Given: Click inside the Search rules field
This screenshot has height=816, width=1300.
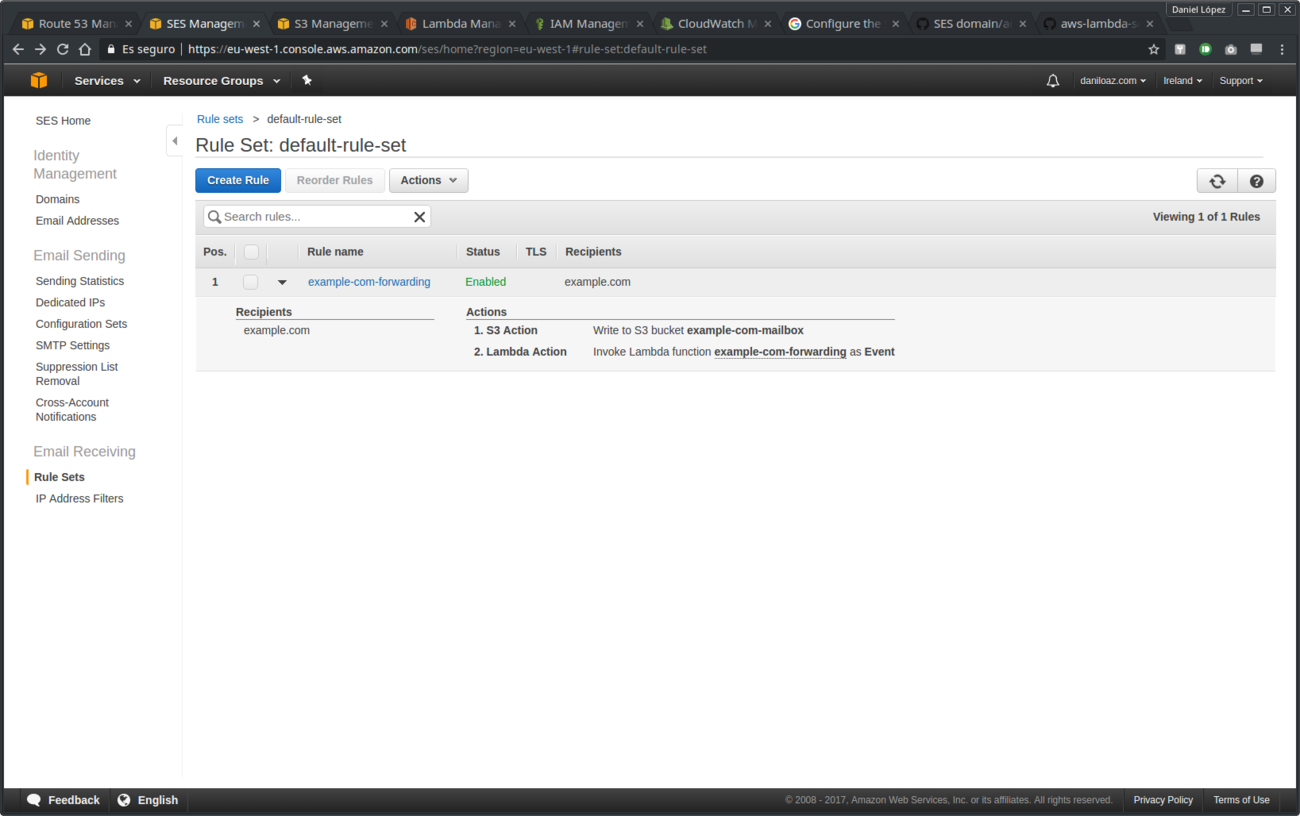Looking at the screenshot, I should 310,216.
